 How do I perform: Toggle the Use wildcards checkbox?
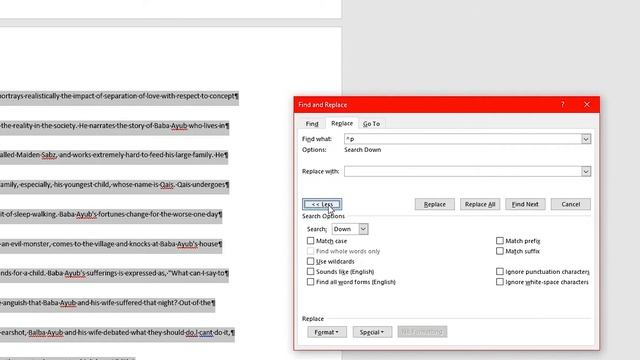311,261
